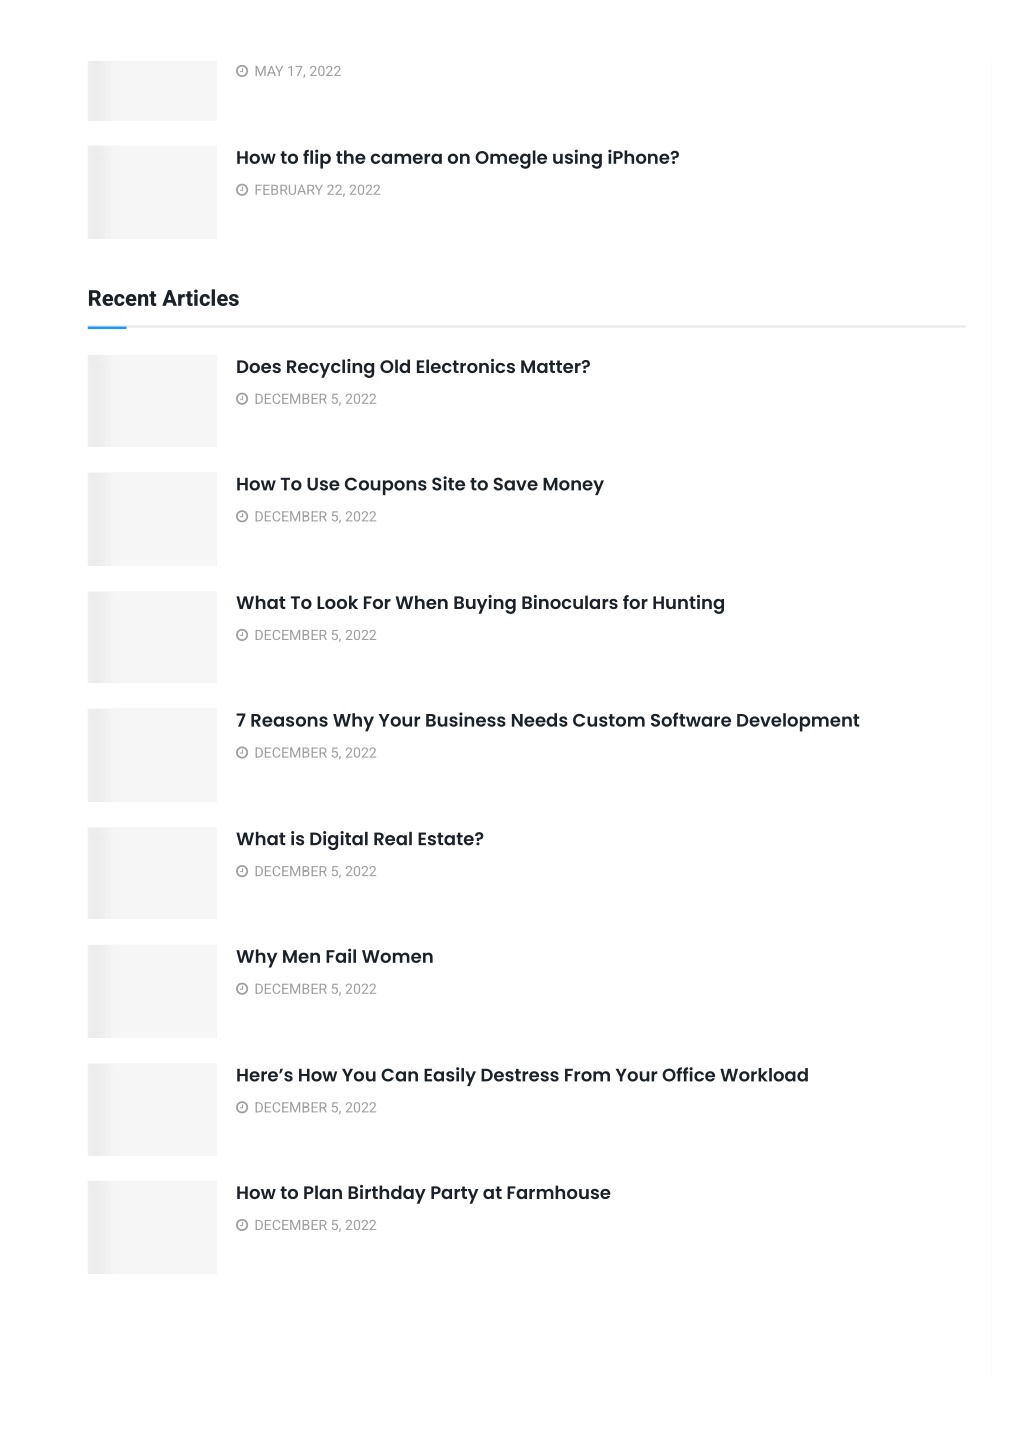Open 'Does Recycling Old Electronics Matter?' article
This screenshot has height=1449, width=1024.
(x=413, y=367)
